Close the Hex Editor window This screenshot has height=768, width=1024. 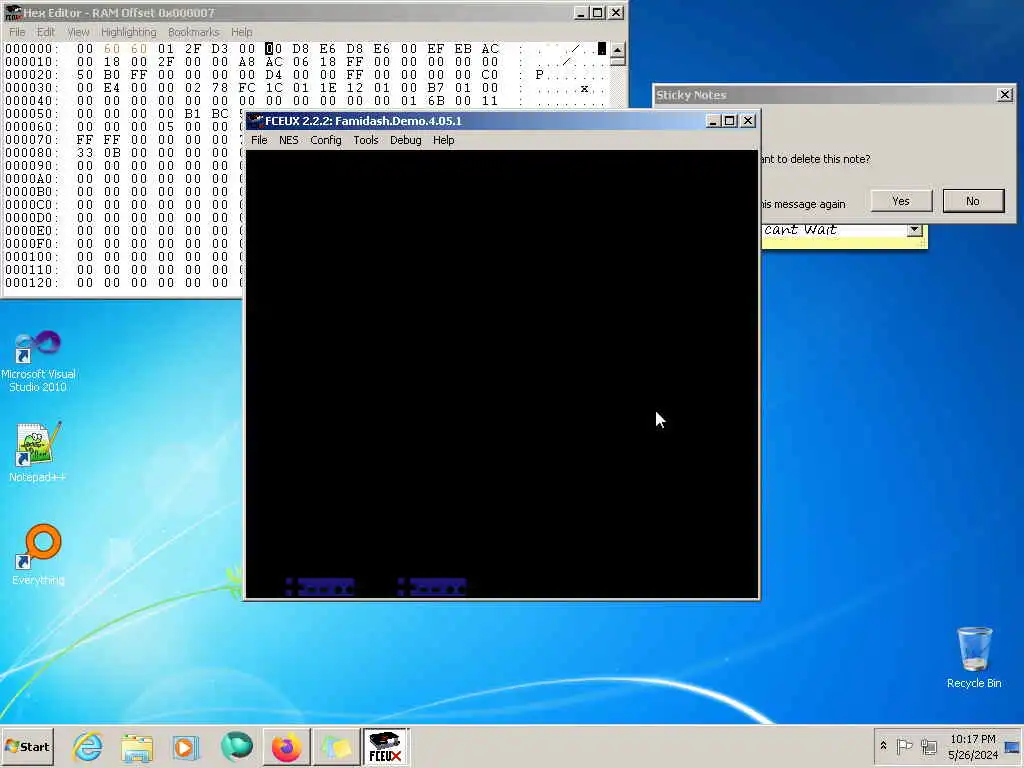pos(616,12)
